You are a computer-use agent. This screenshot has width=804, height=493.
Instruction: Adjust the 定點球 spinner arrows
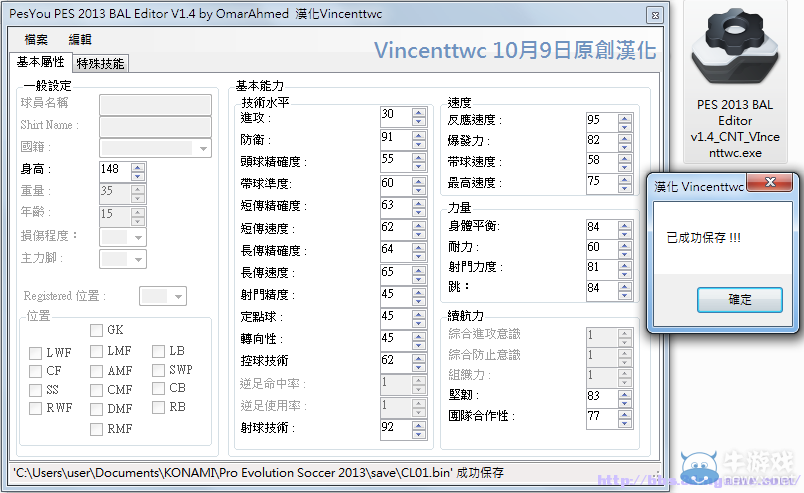419,318
